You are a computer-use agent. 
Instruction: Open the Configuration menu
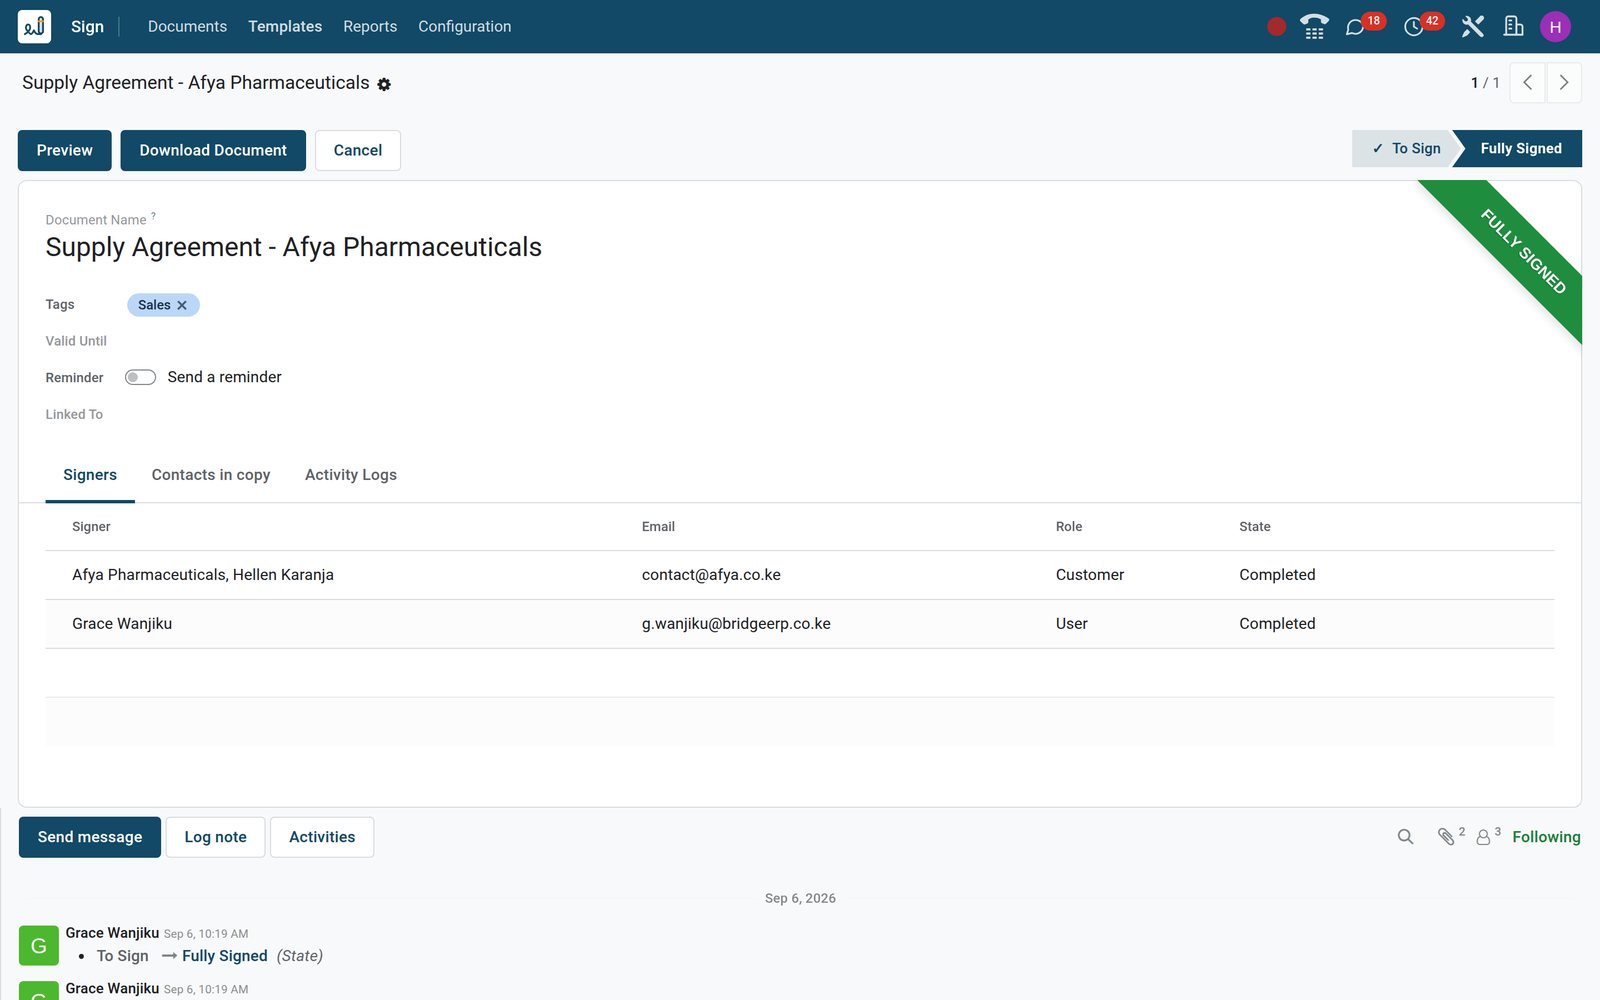tap(464, 27)
